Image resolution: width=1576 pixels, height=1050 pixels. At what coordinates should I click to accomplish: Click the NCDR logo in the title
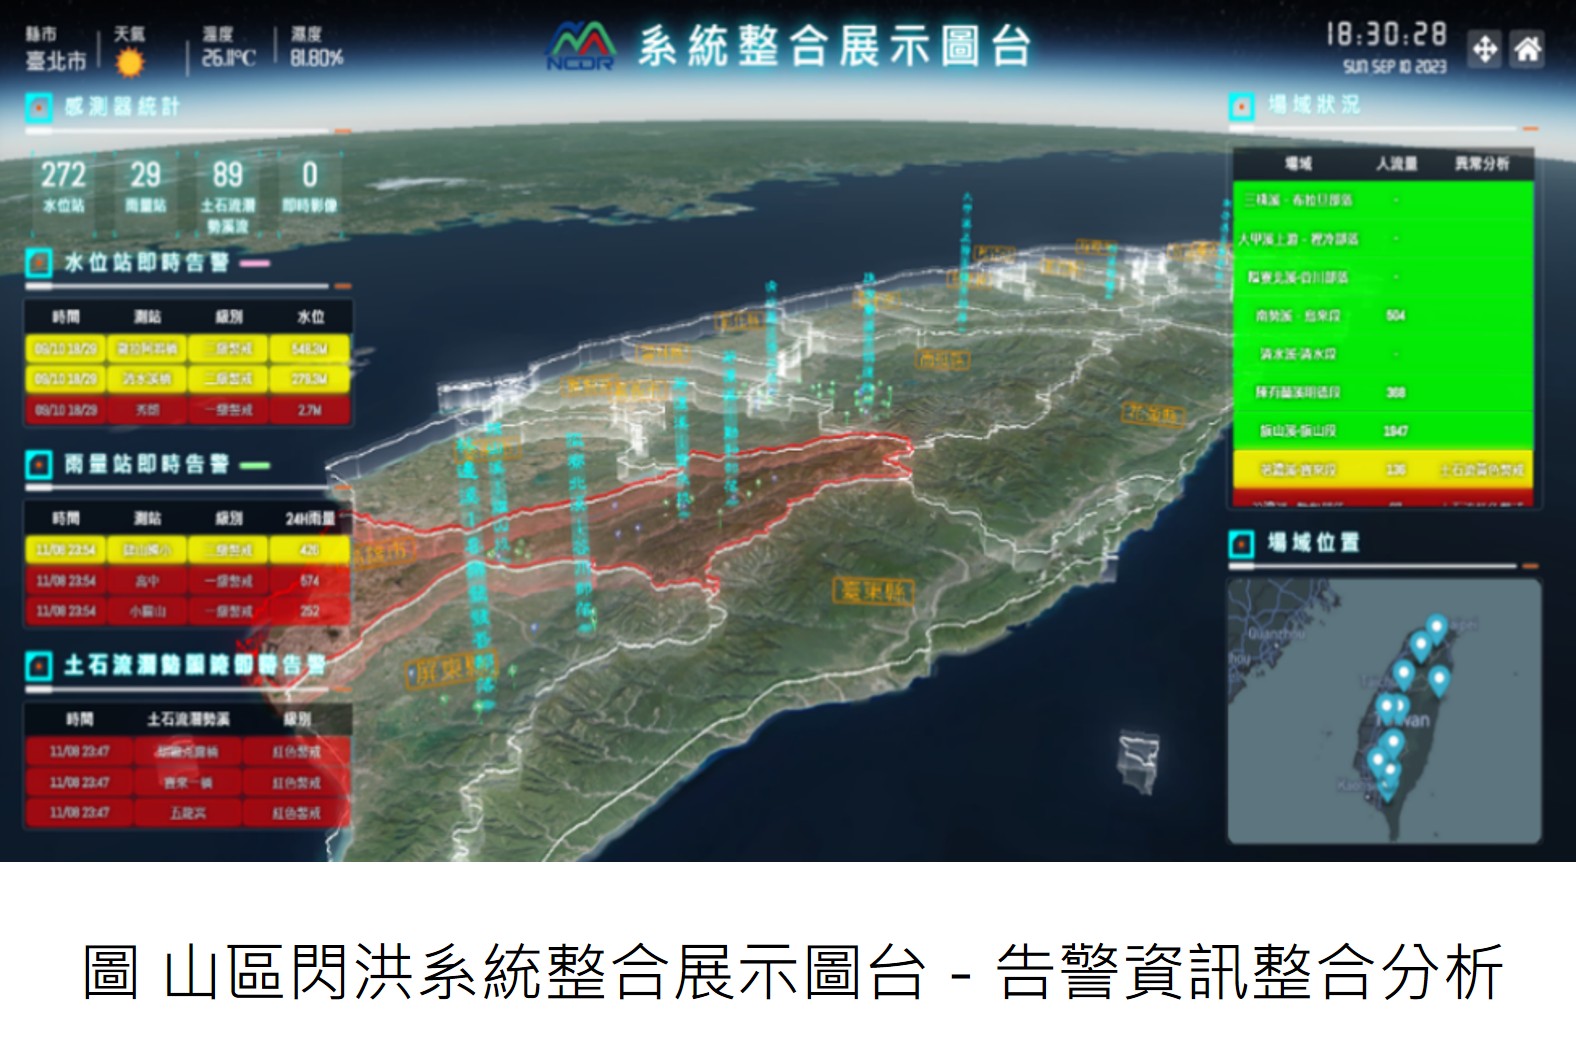coord(581,47)
